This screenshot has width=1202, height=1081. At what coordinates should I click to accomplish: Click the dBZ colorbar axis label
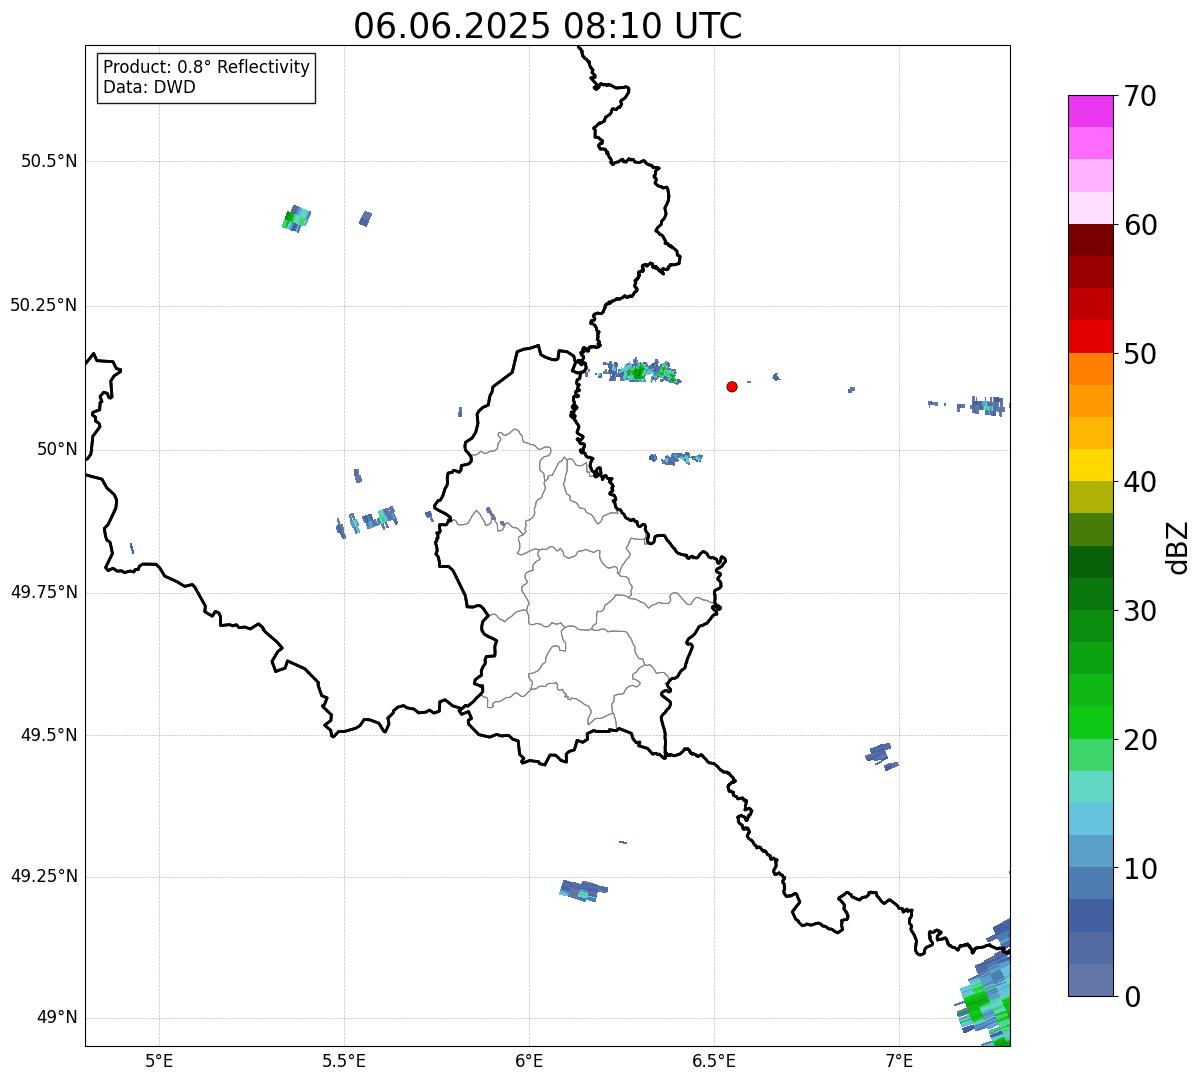pos(1179,547)
